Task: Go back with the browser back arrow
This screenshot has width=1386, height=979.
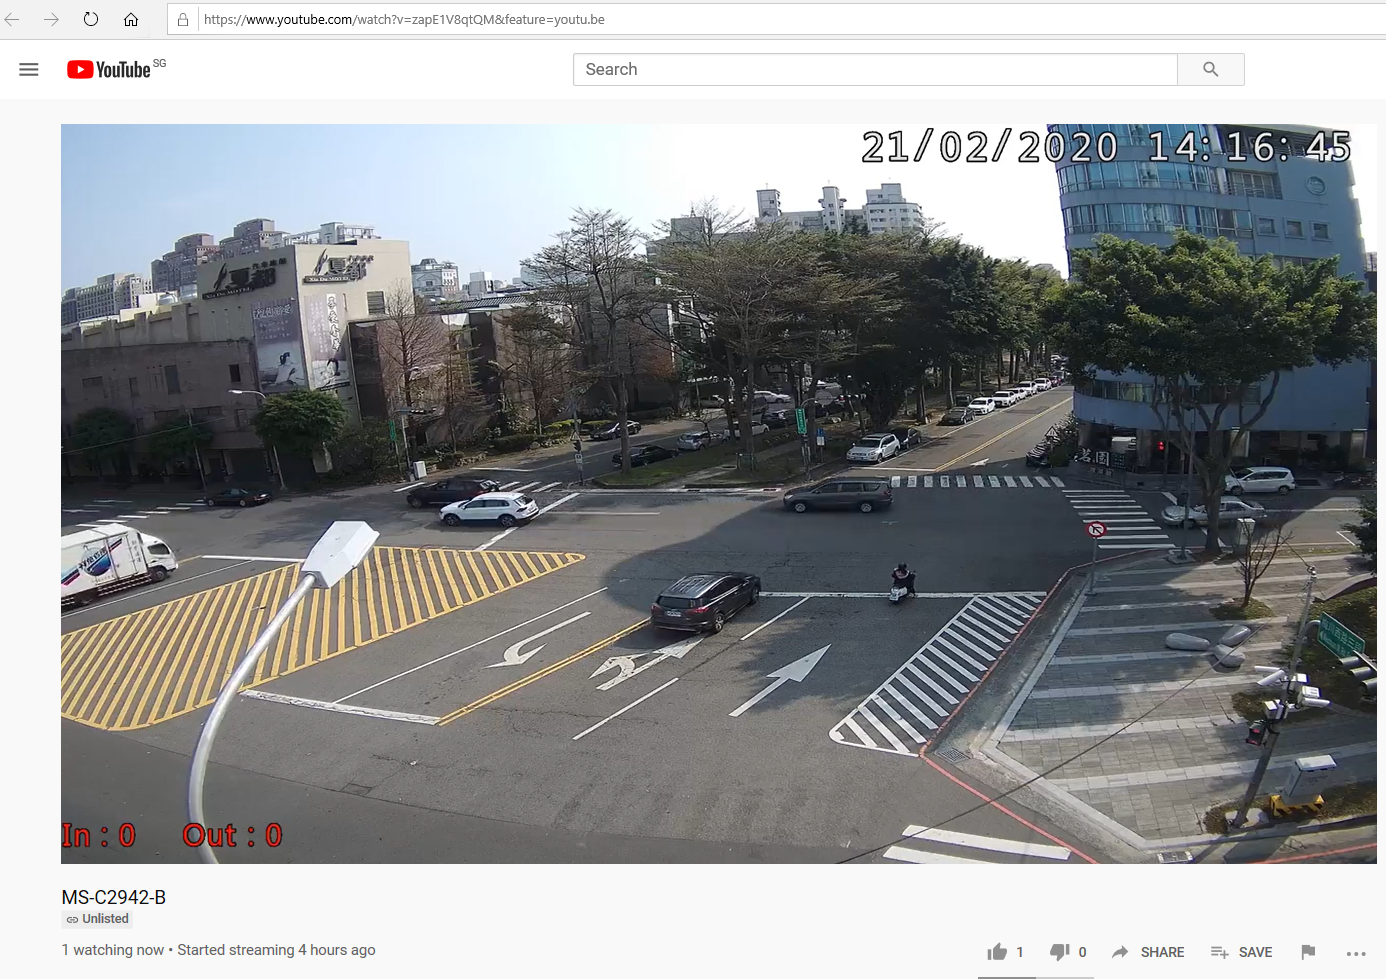Action: coord(12,19)
